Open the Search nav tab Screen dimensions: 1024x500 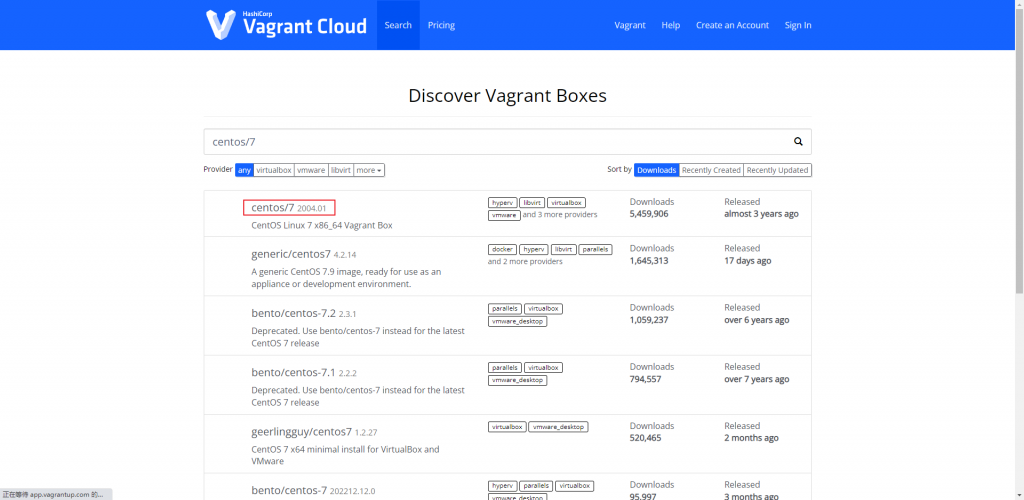pos(398,25)
